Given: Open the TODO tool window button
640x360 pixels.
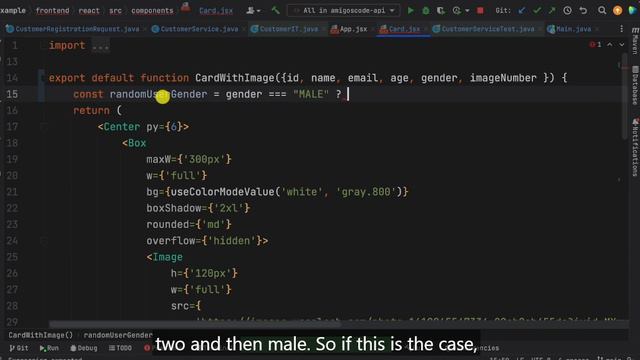Looking at the screenshot, I should (120, 348).
